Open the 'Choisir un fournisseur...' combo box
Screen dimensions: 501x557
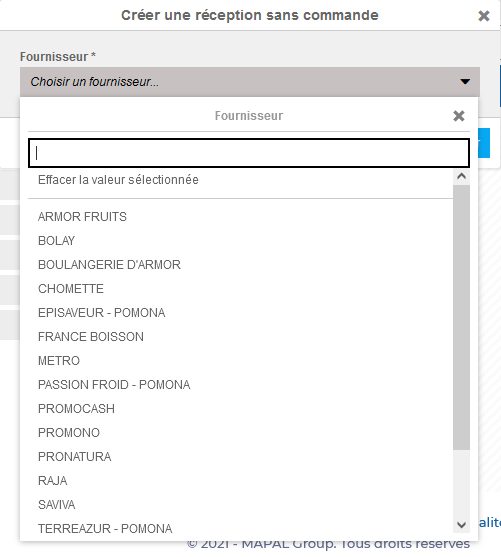pos(250,82)
